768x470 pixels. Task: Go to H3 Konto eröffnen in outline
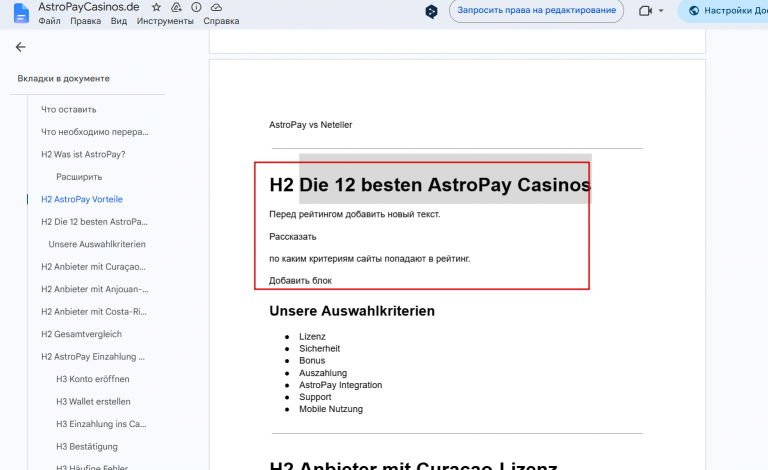pyautogui.click(x=93, y=379)
